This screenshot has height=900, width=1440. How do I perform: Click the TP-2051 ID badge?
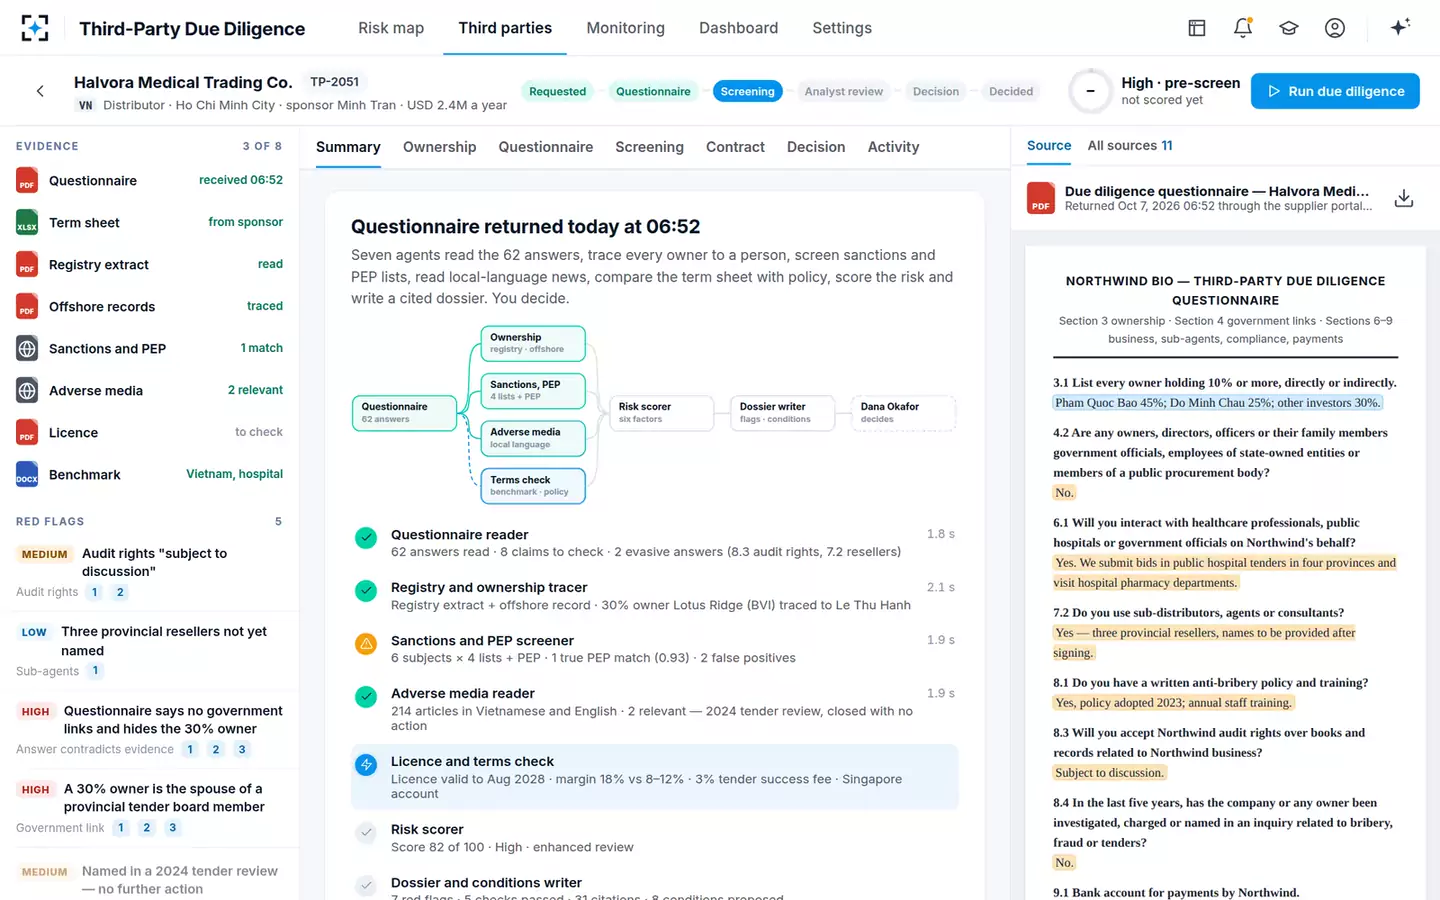334,82
